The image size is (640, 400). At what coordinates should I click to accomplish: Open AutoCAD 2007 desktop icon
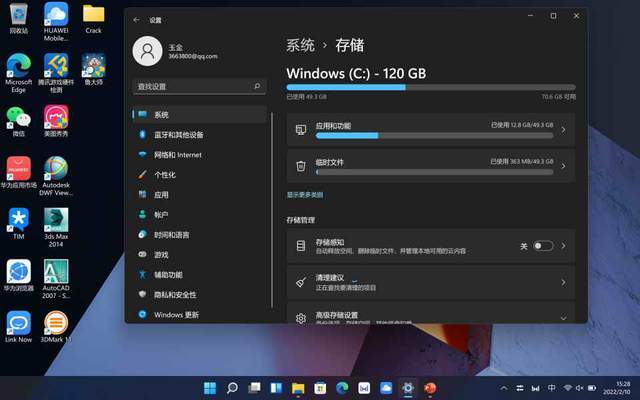[56, 278]
